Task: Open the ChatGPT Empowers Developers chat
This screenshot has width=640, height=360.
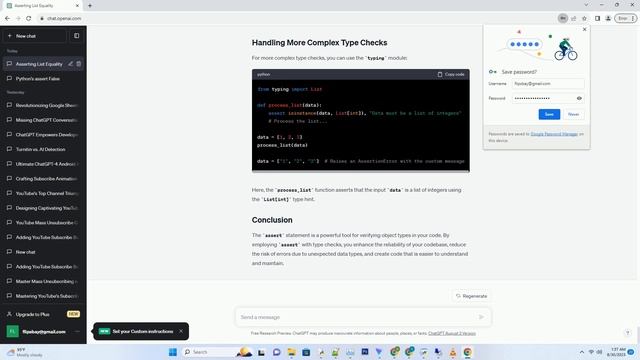Action: click(x=43, y=135)
